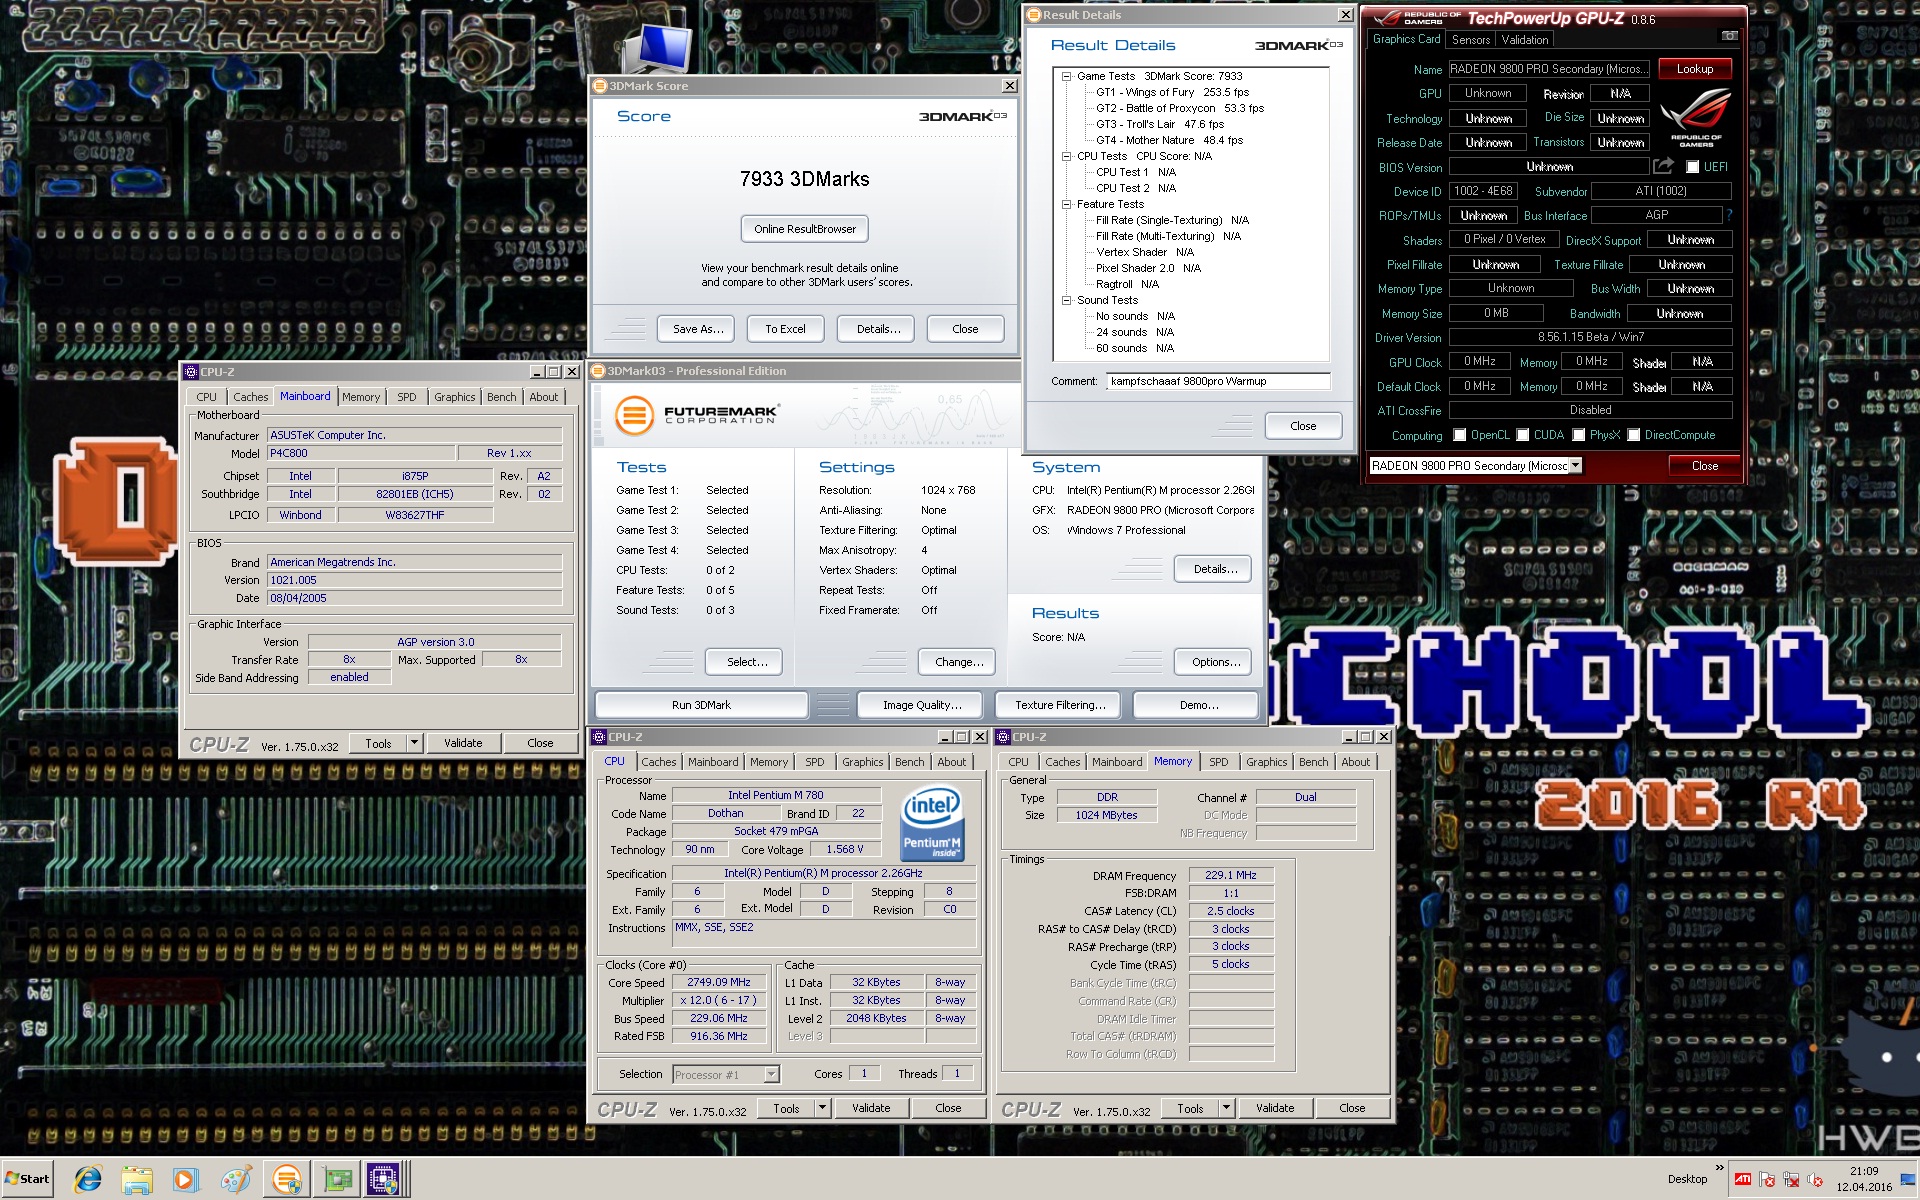
Task: Open Tools dropdown arrow in Memory CPU-Z window
Action: click(1226, 1108)
